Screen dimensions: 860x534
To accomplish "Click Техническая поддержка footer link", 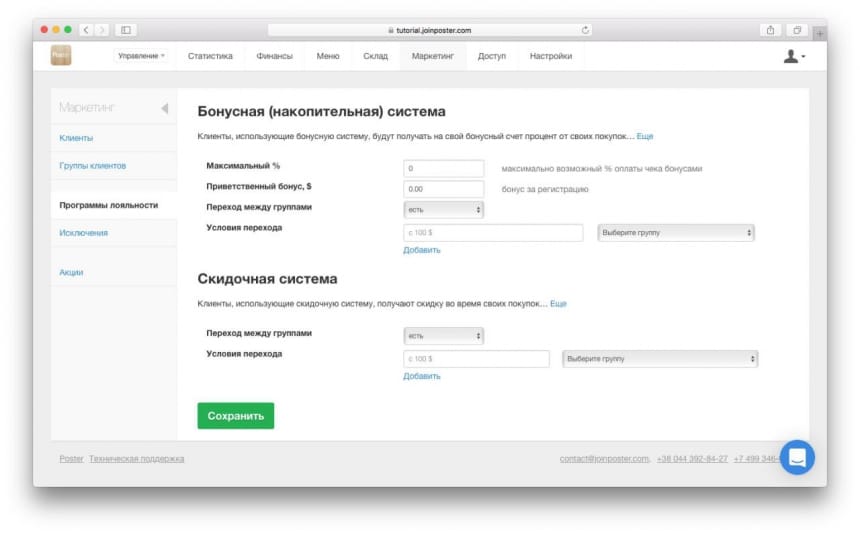I will (x=136, y=458).
